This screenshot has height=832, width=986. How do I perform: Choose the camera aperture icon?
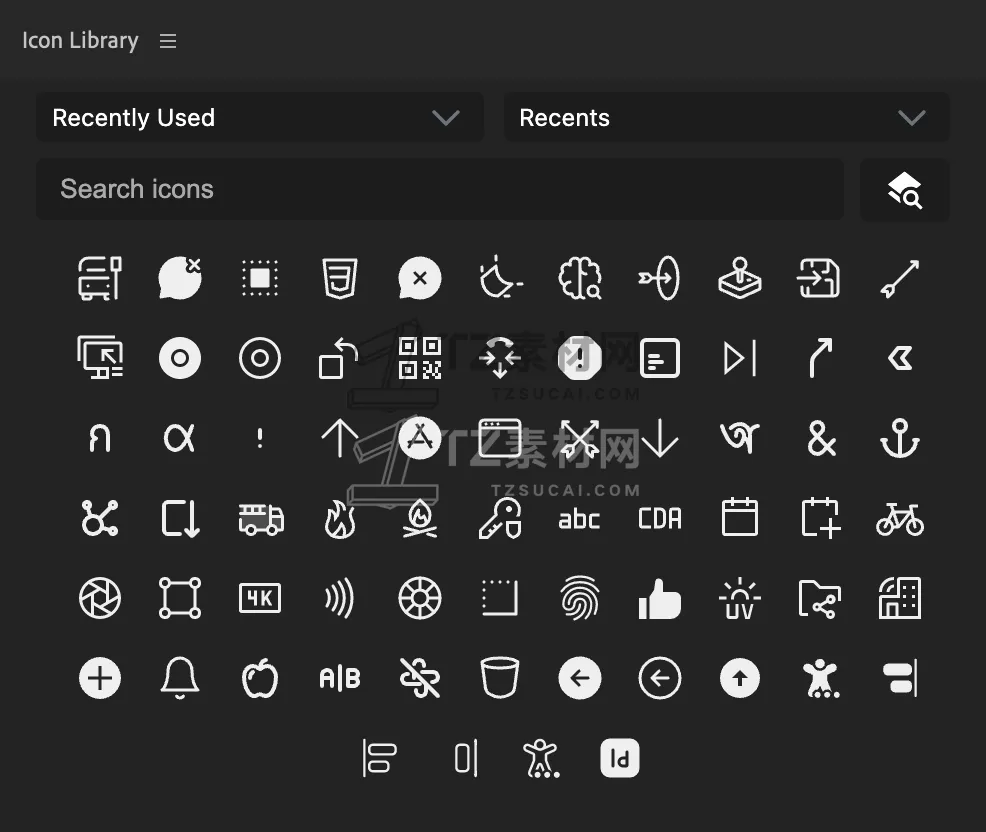tap(100, 599)
